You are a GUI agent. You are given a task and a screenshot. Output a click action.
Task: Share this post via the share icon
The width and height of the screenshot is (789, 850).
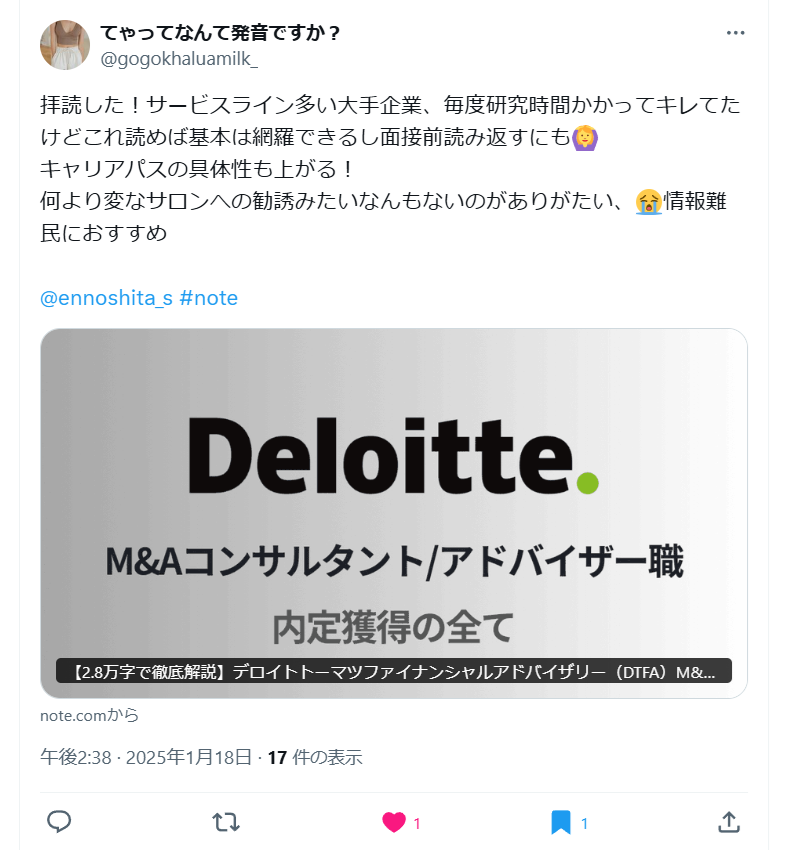click(x=727, y=822)
